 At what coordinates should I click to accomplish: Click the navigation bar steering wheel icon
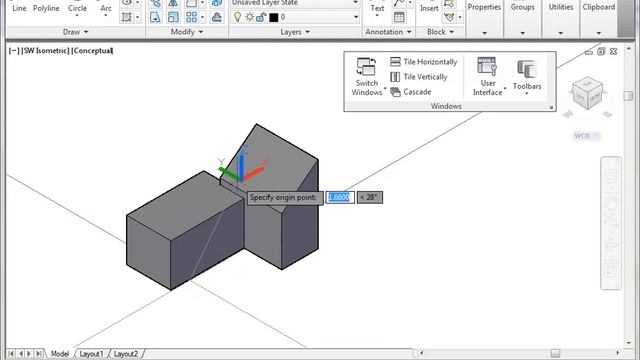click(611, 176)
